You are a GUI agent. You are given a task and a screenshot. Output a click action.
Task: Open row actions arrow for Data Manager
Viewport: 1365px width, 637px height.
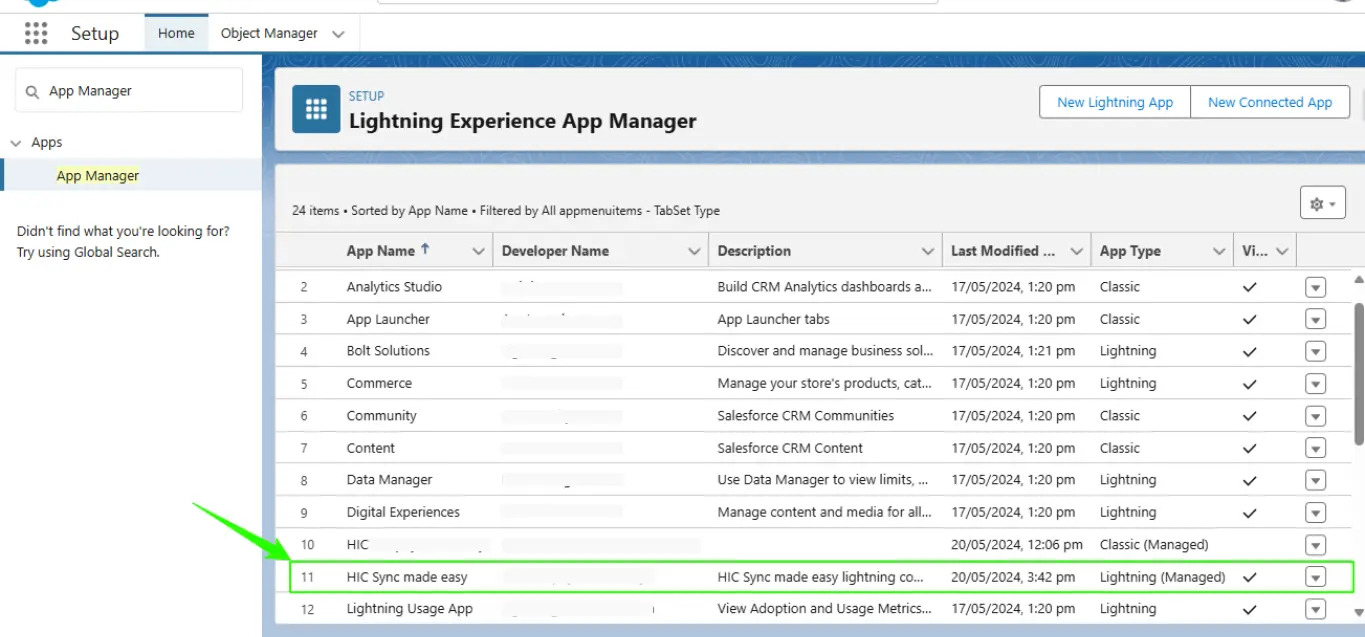1315,480
